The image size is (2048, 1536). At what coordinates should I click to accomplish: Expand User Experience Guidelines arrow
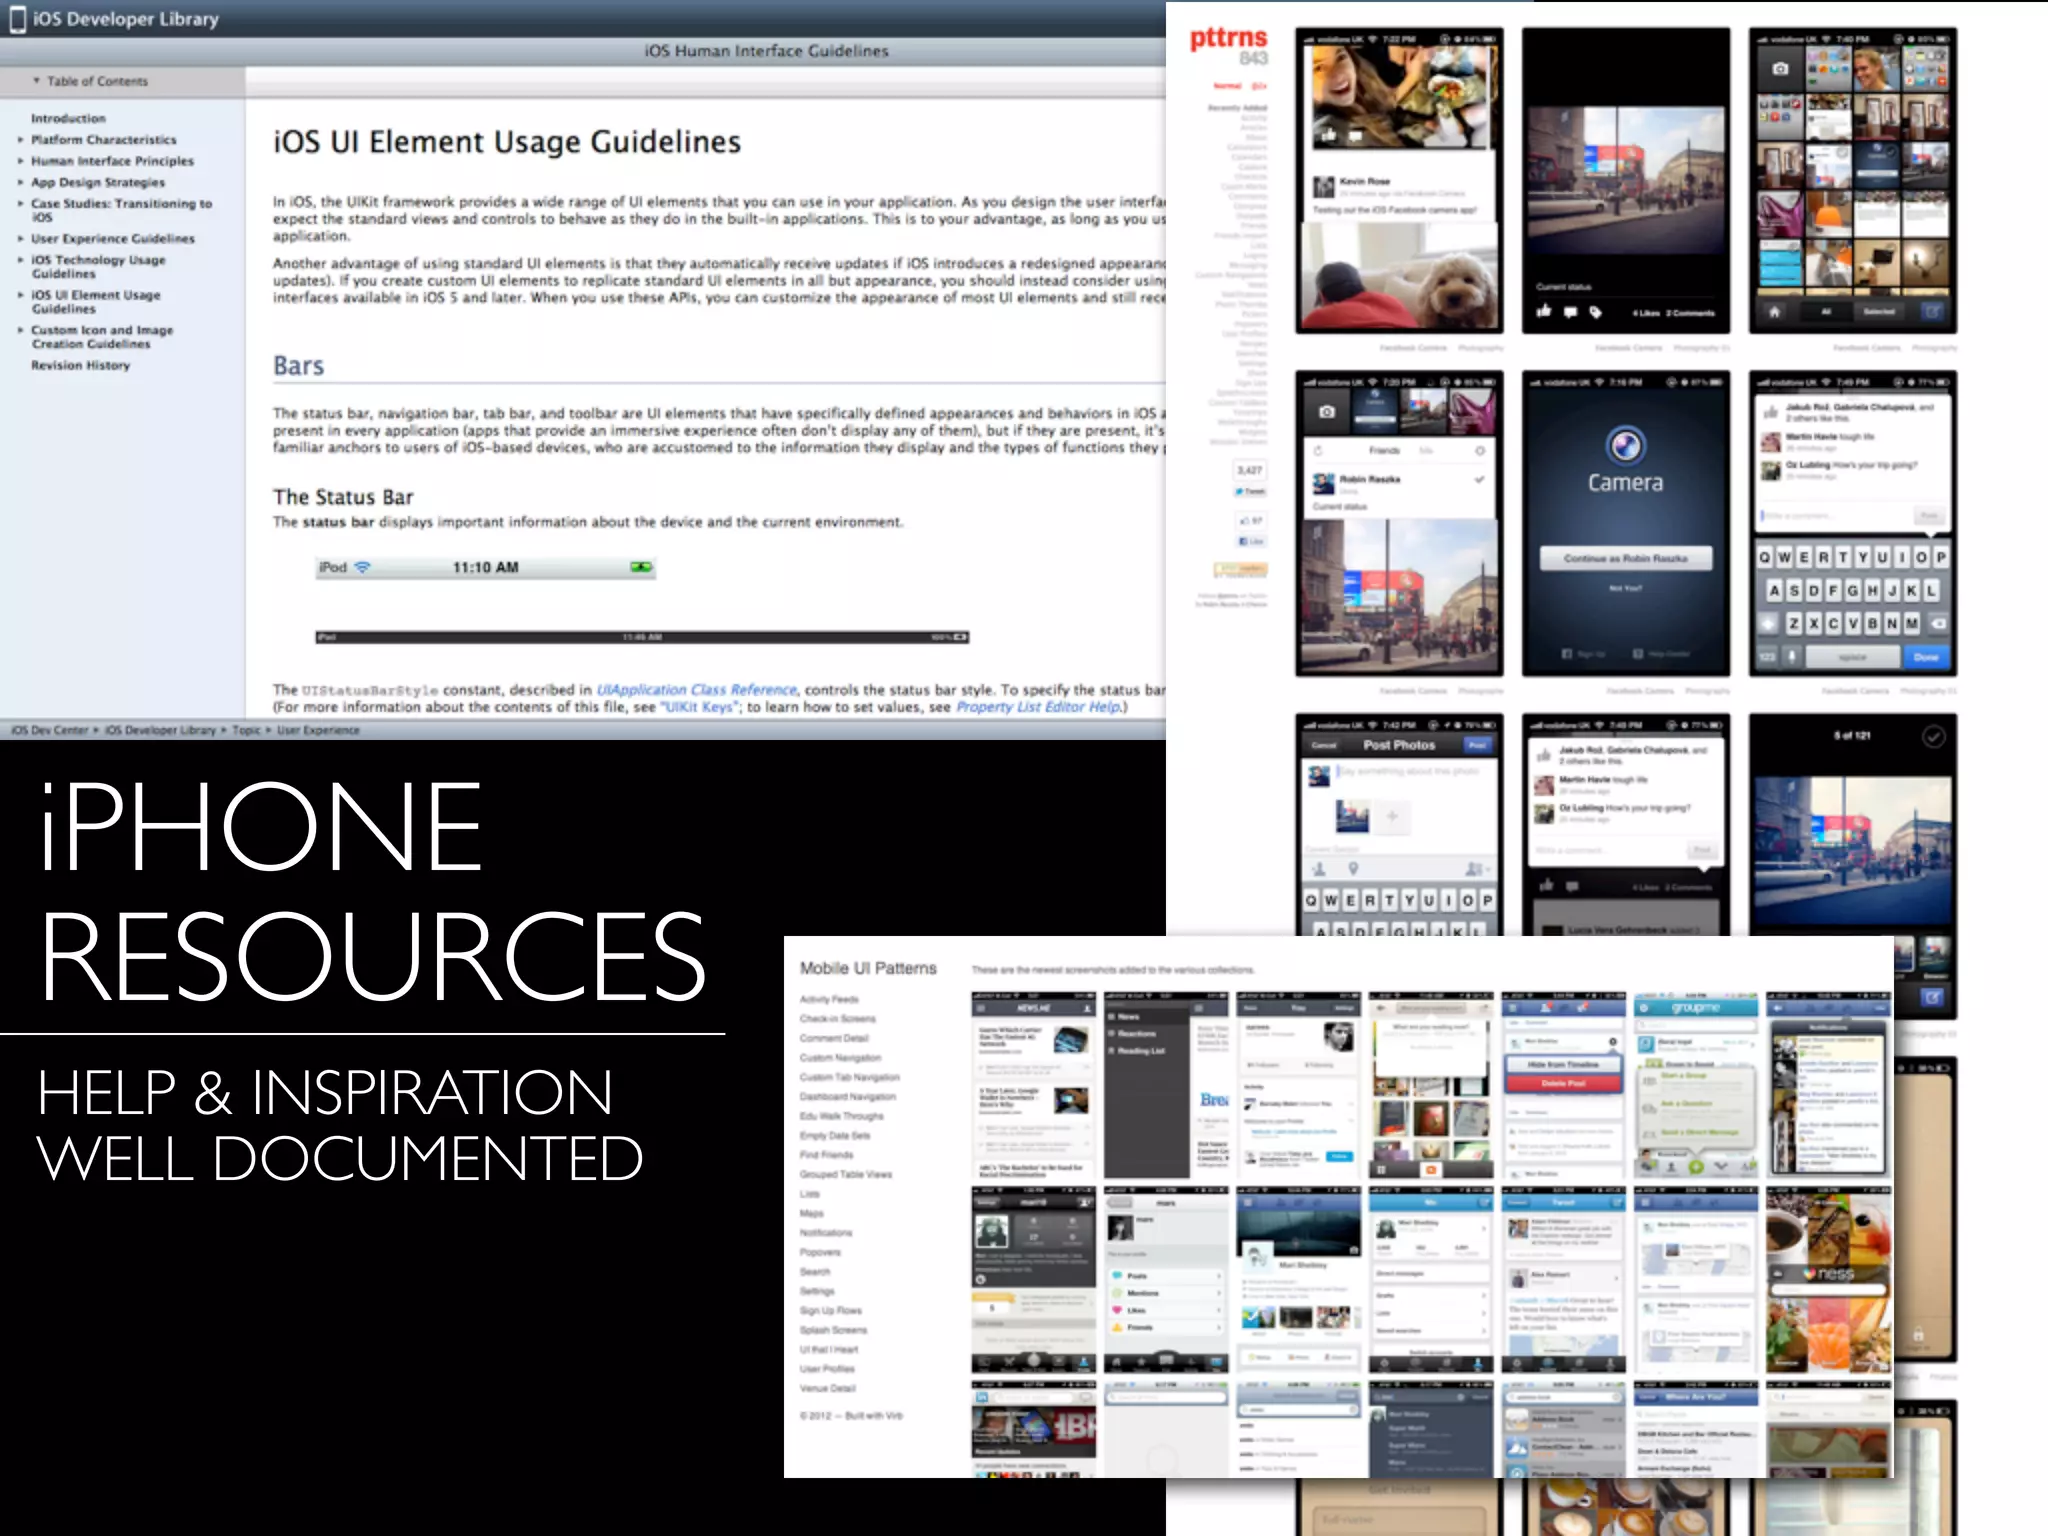click(20, 239)
